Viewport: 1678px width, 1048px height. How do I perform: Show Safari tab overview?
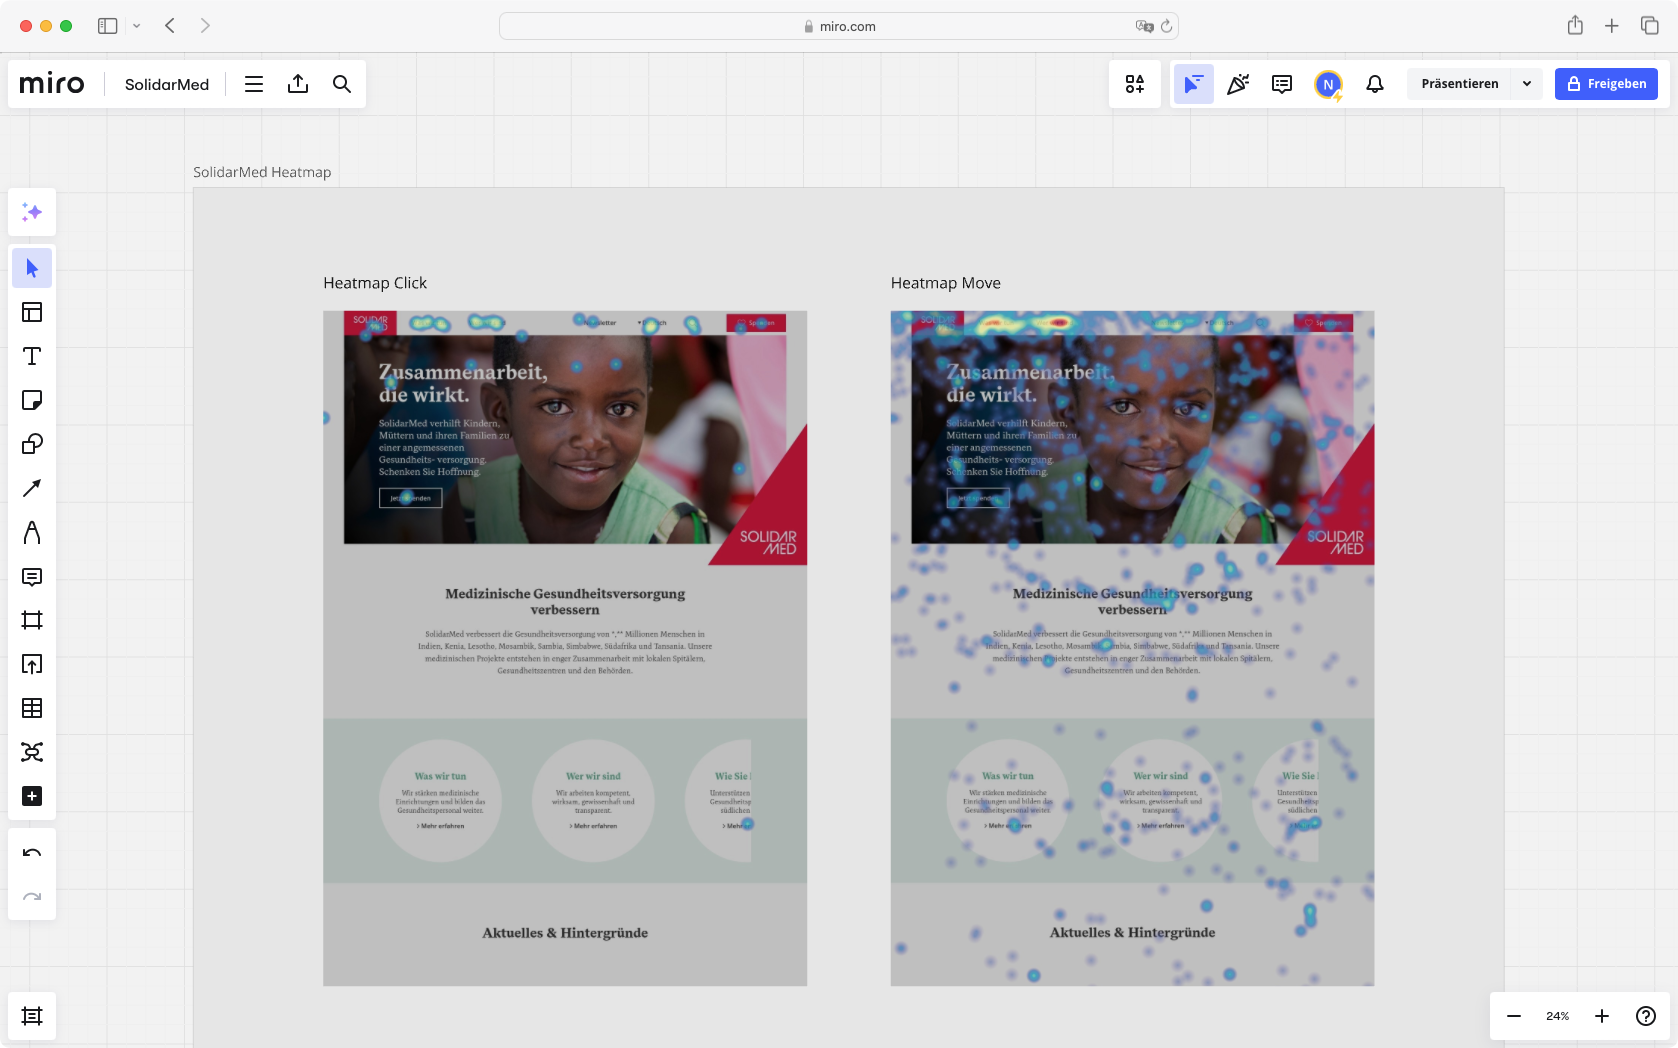1650,26
